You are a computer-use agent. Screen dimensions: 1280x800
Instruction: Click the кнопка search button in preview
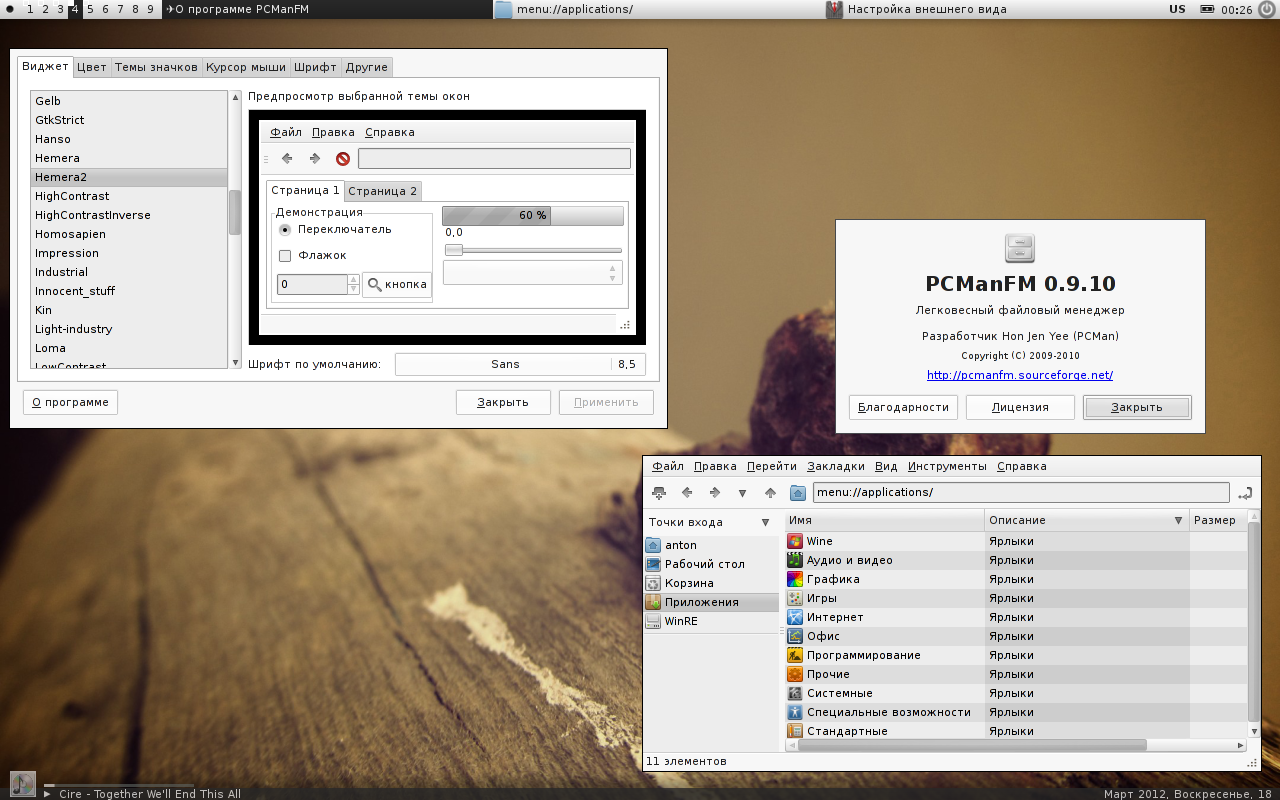[x=397, y=284]
